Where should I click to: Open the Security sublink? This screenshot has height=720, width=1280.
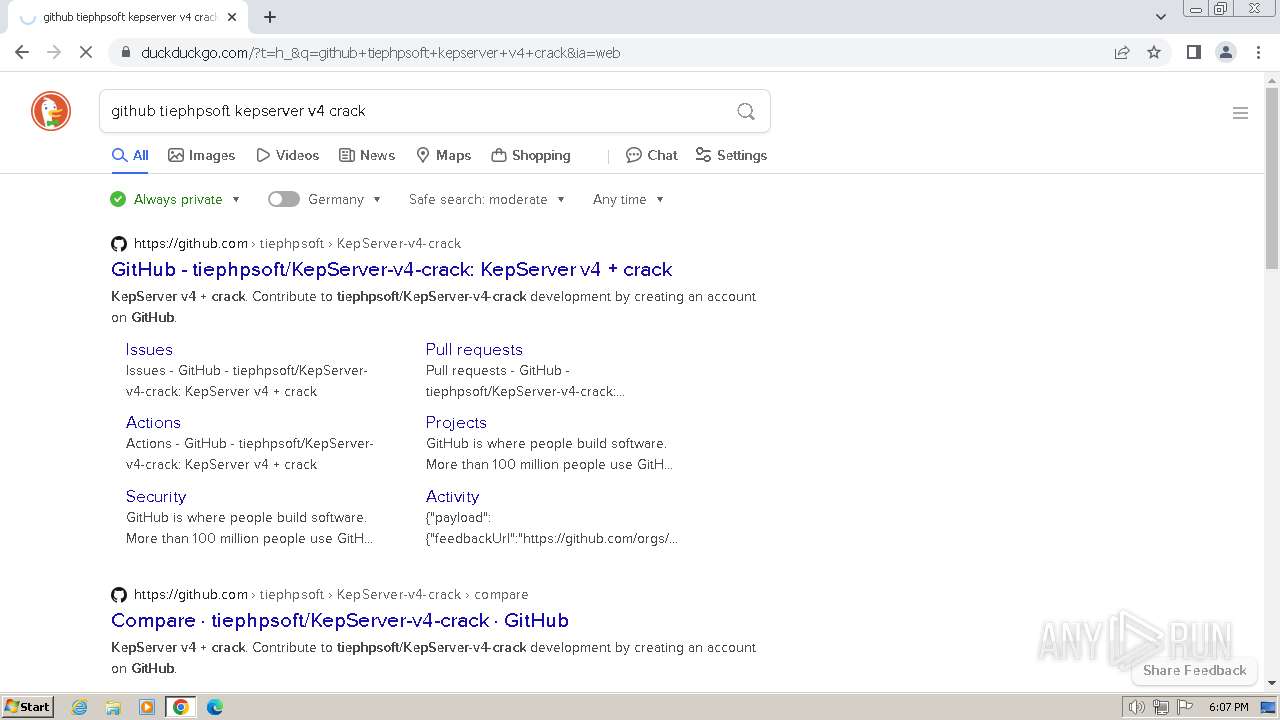pyautogui.click(x=156, y=496)
